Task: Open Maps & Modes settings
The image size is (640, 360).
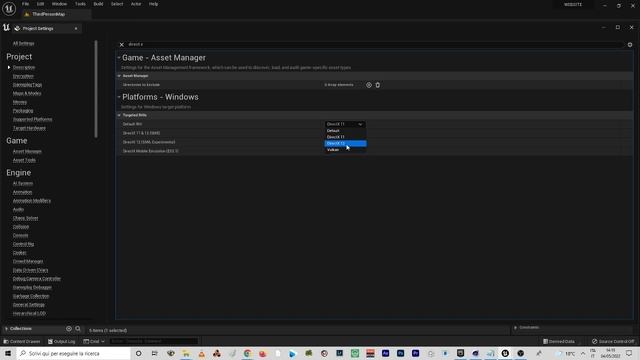Action: 27,93
